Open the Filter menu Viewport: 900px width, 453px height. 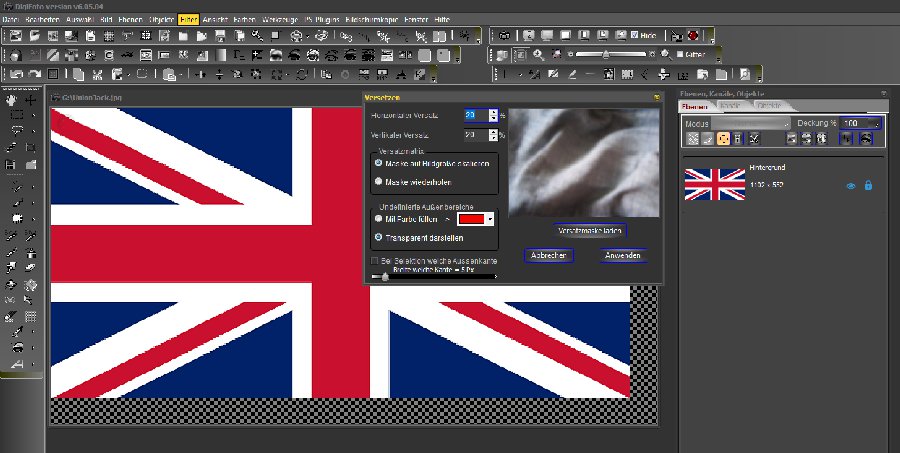pyautogui.click(x=189, y=19)
